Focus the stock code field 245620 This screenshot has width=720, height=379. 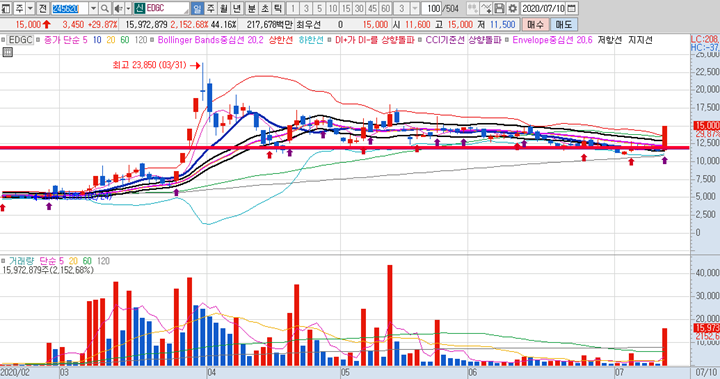click(x=69, y=8)
